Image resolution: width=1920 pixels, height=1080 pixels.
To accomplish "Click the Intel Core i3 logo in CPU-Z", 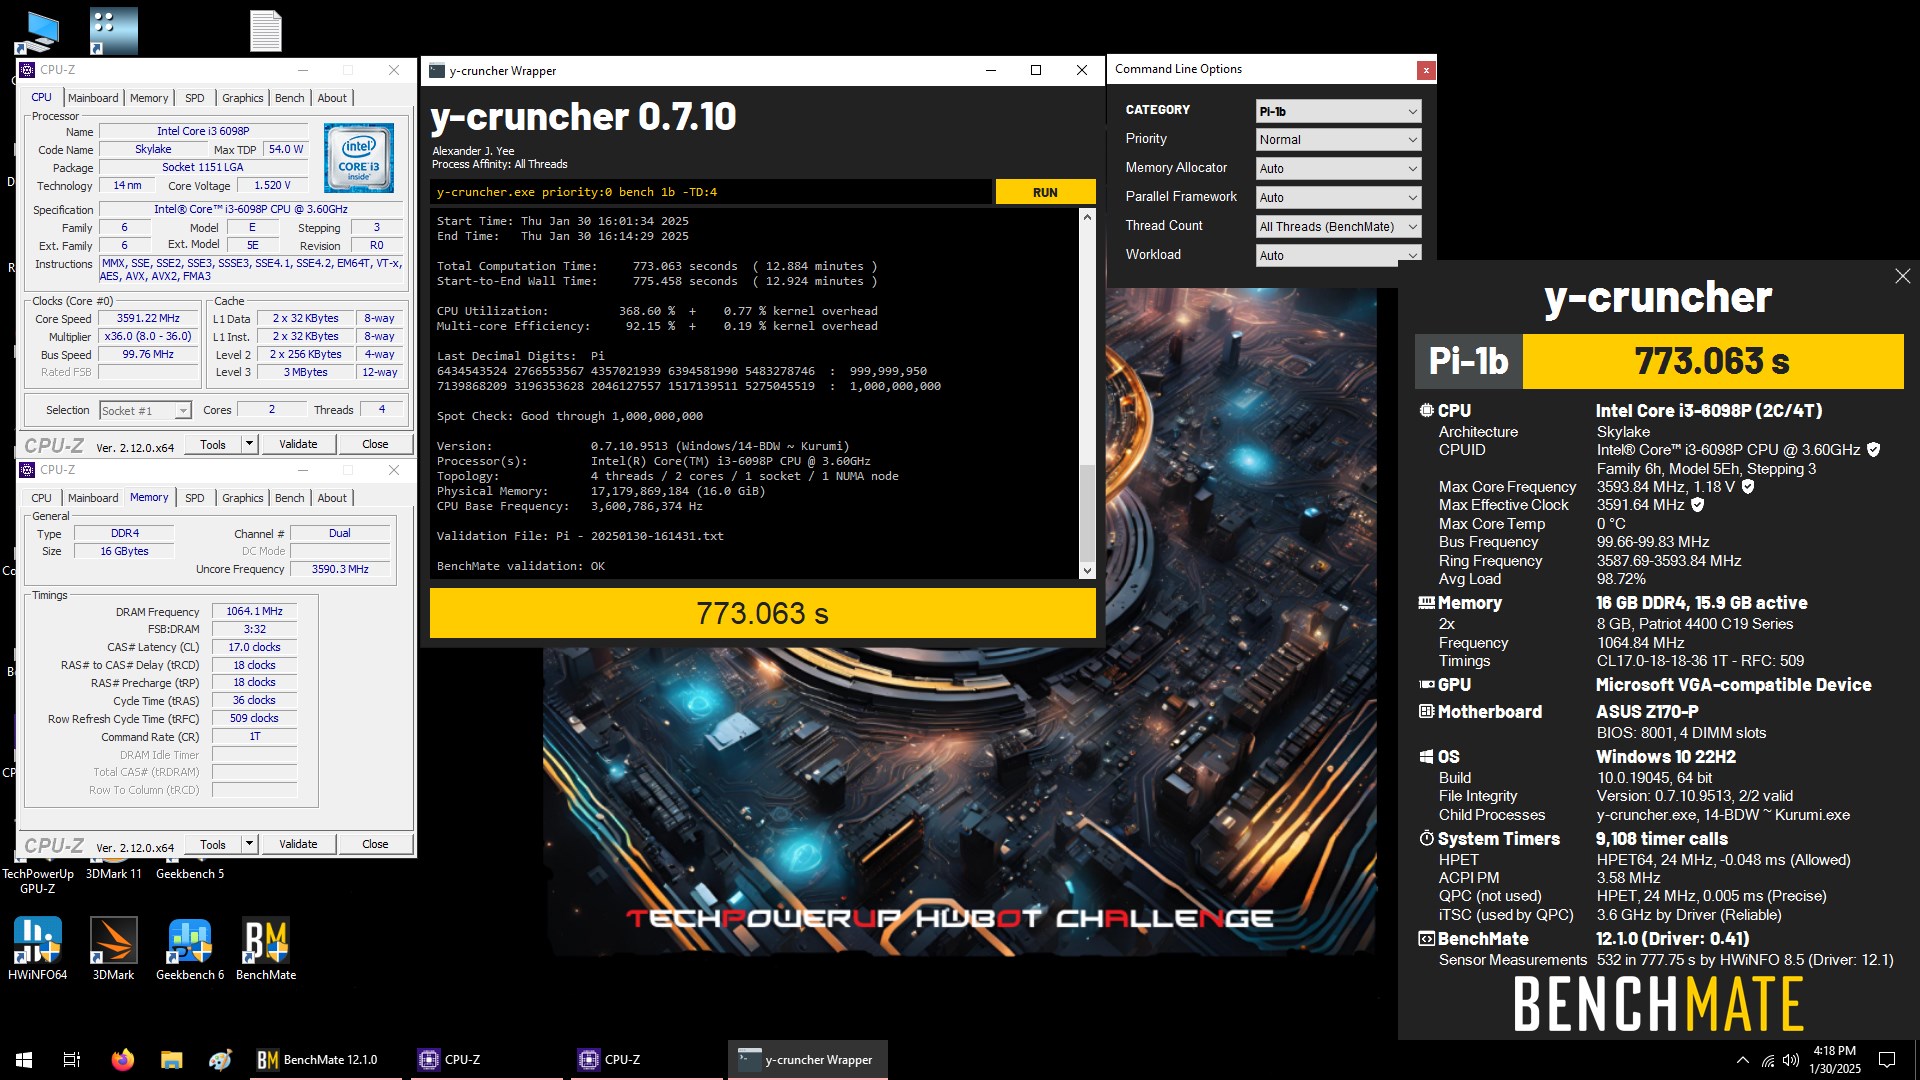I will [x=359, y=158].
